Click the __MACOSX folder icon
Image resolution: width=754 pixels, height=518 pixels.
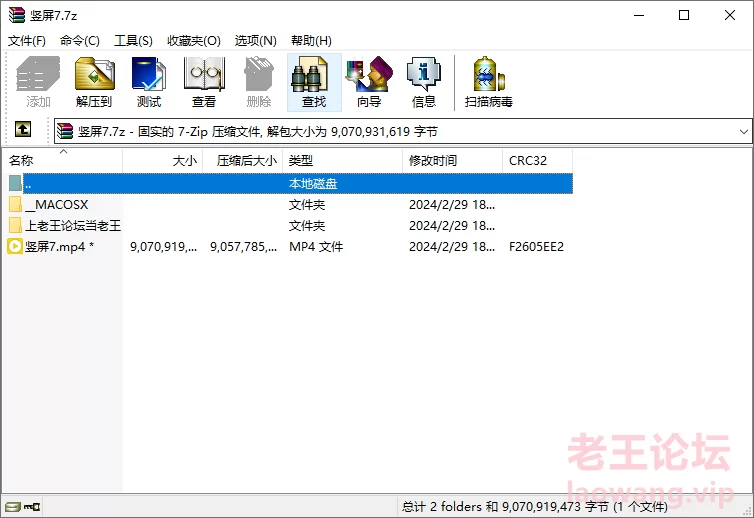(15, 204)
